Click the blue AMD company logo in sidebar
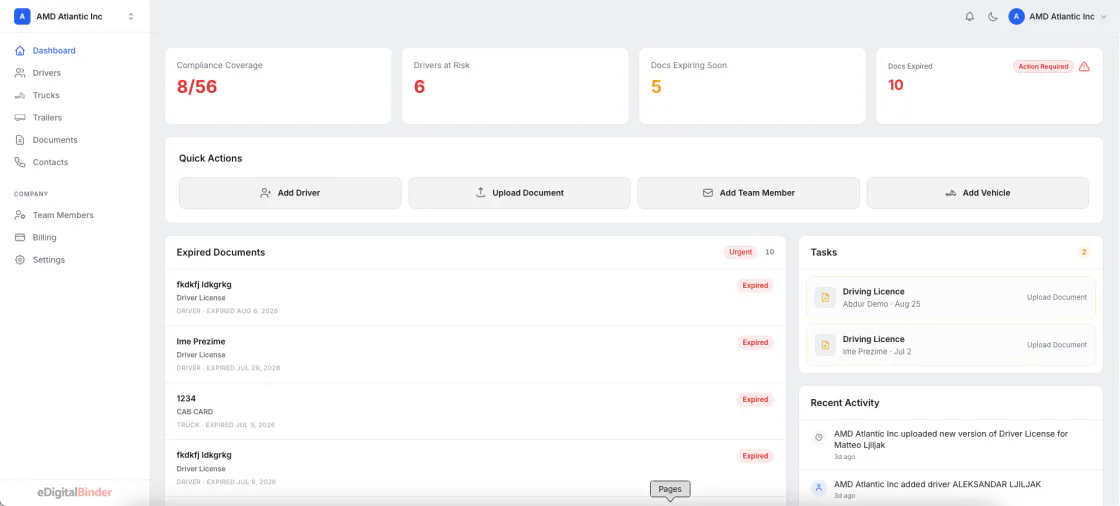Screen dimensions: 1120x506 [x=22, y=16]
